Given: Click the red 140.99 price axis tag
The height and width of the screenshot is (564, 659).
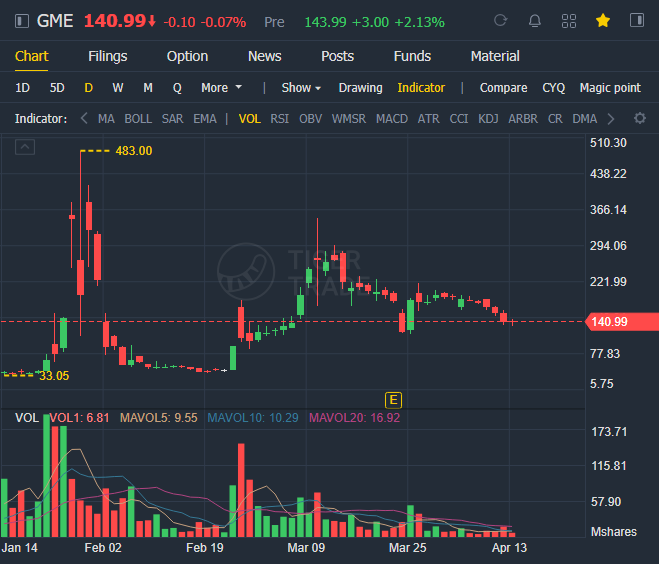Looking at the screenshot, I should pyautogui.click(x=622, y=322).
